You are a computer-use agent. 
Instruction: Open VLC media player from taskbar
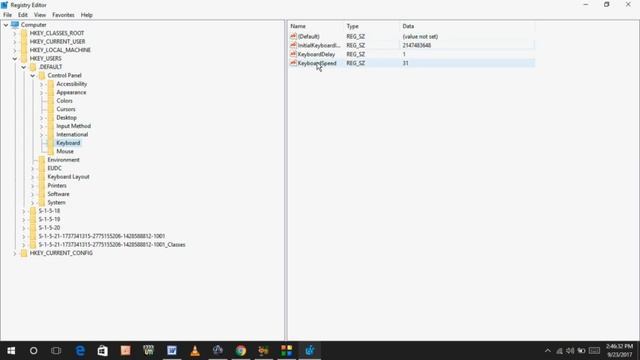coord(195,351)
